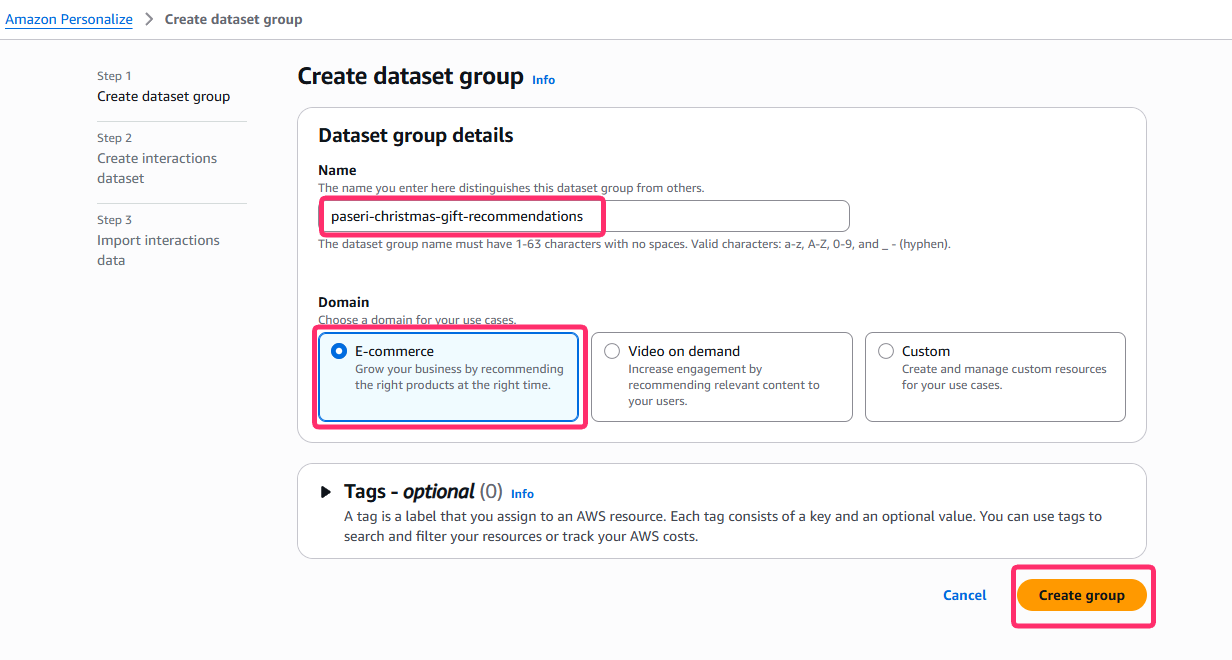Click the breadcrumb separator chevron arrow
Image resolution: width=1232 pixels, height=660 pixels.
(149, 19)
